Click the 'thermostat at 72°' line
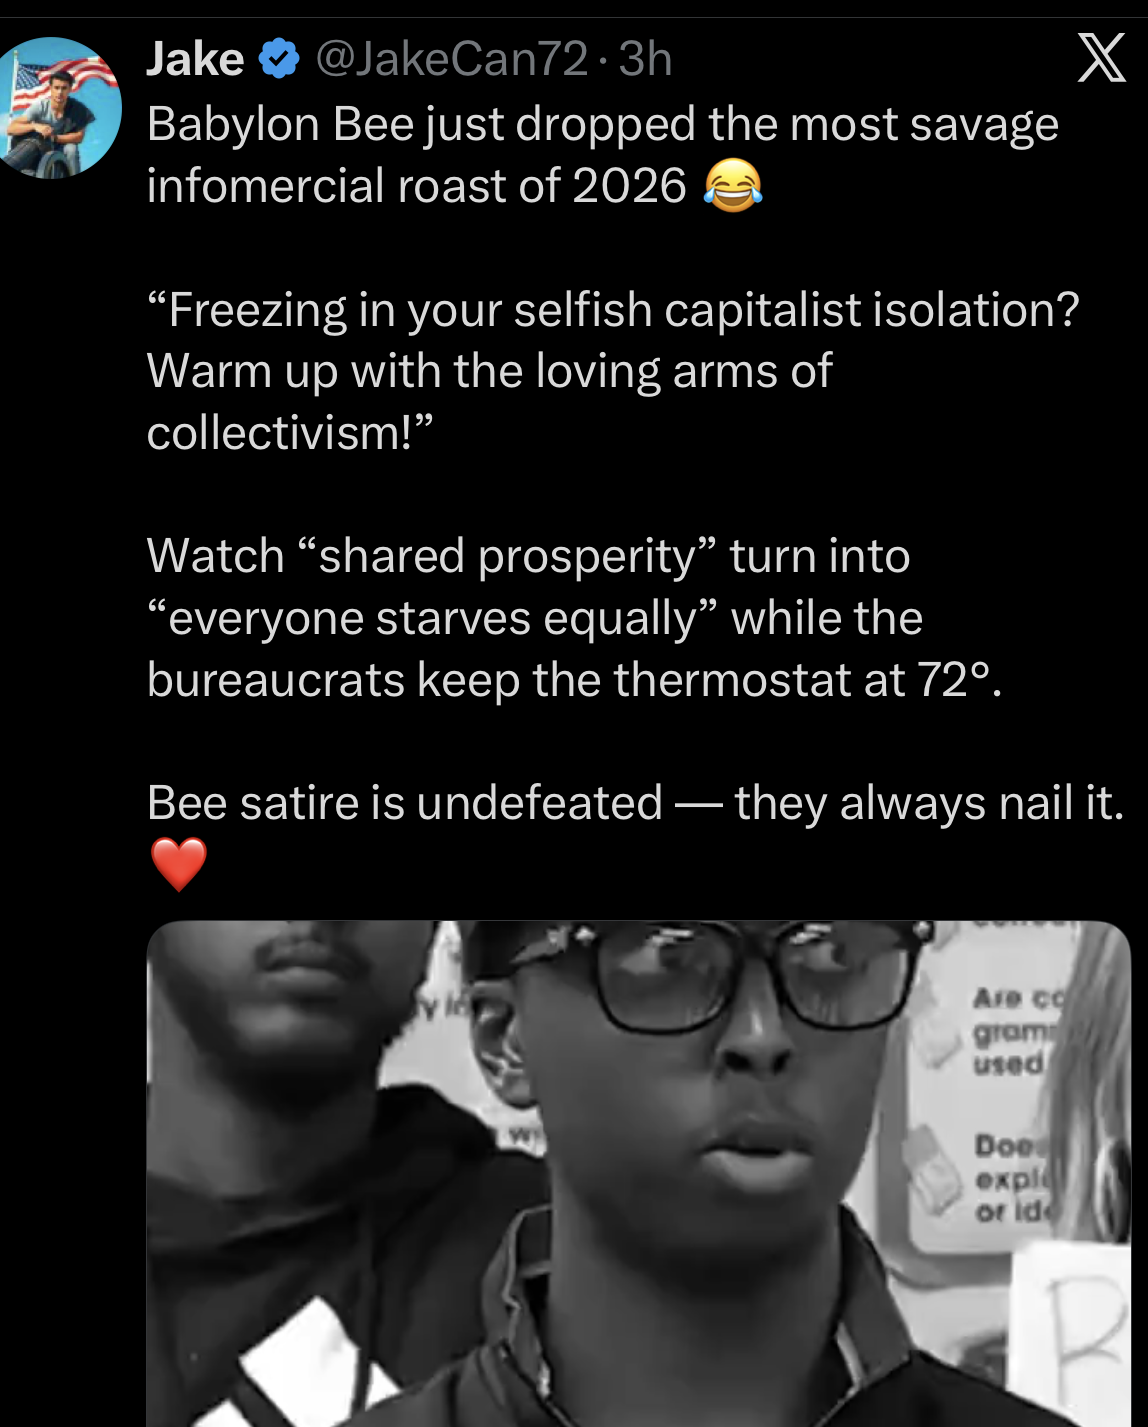1148x1427 pixels. [574, 680]
